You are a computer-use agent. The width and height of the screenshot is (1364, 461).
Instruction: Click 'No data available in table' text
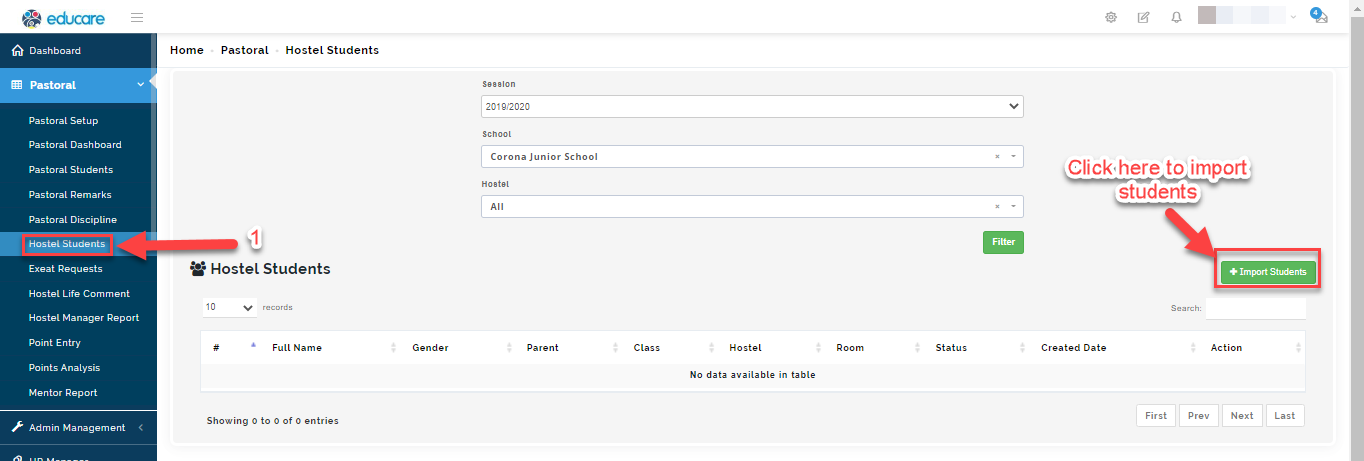(x=752, y=375)
